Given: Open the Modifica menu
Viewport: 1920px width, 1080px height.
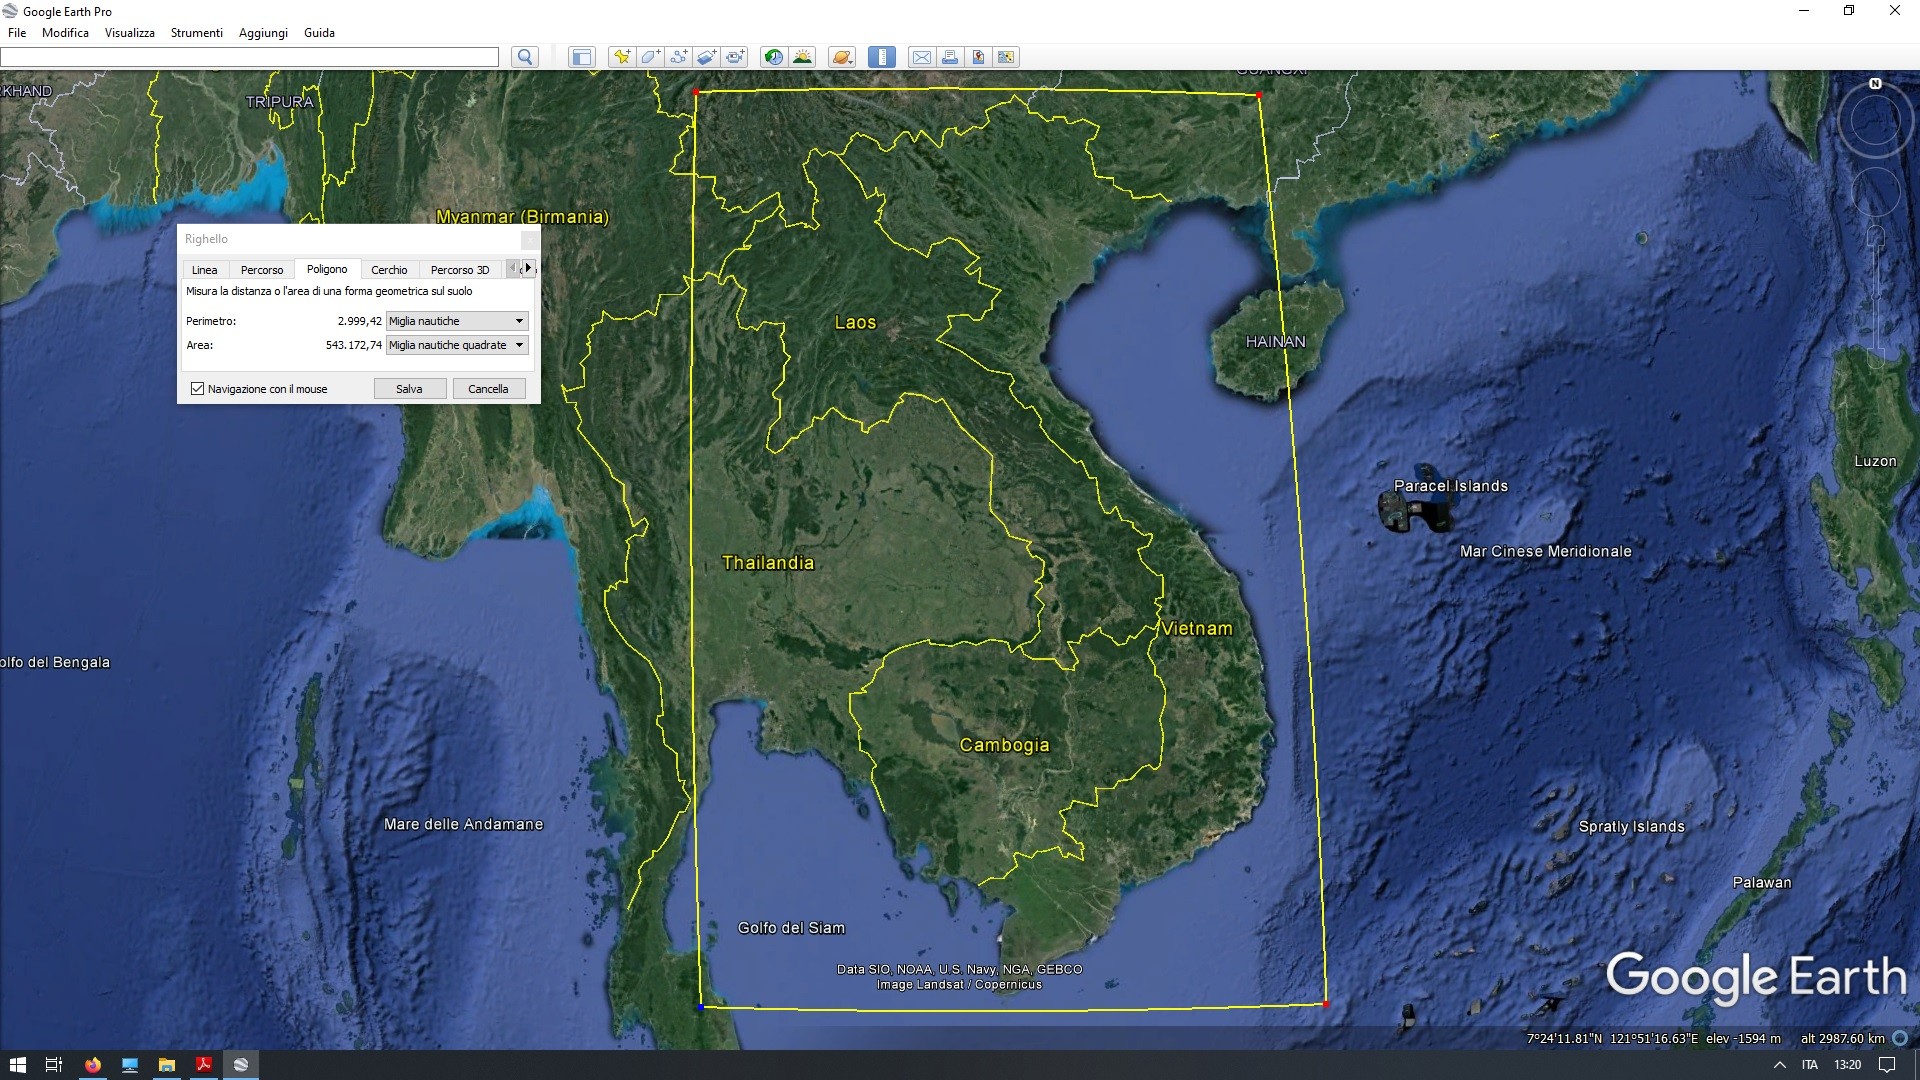Looking at the screenshot, I should click(x=65, y=33).
